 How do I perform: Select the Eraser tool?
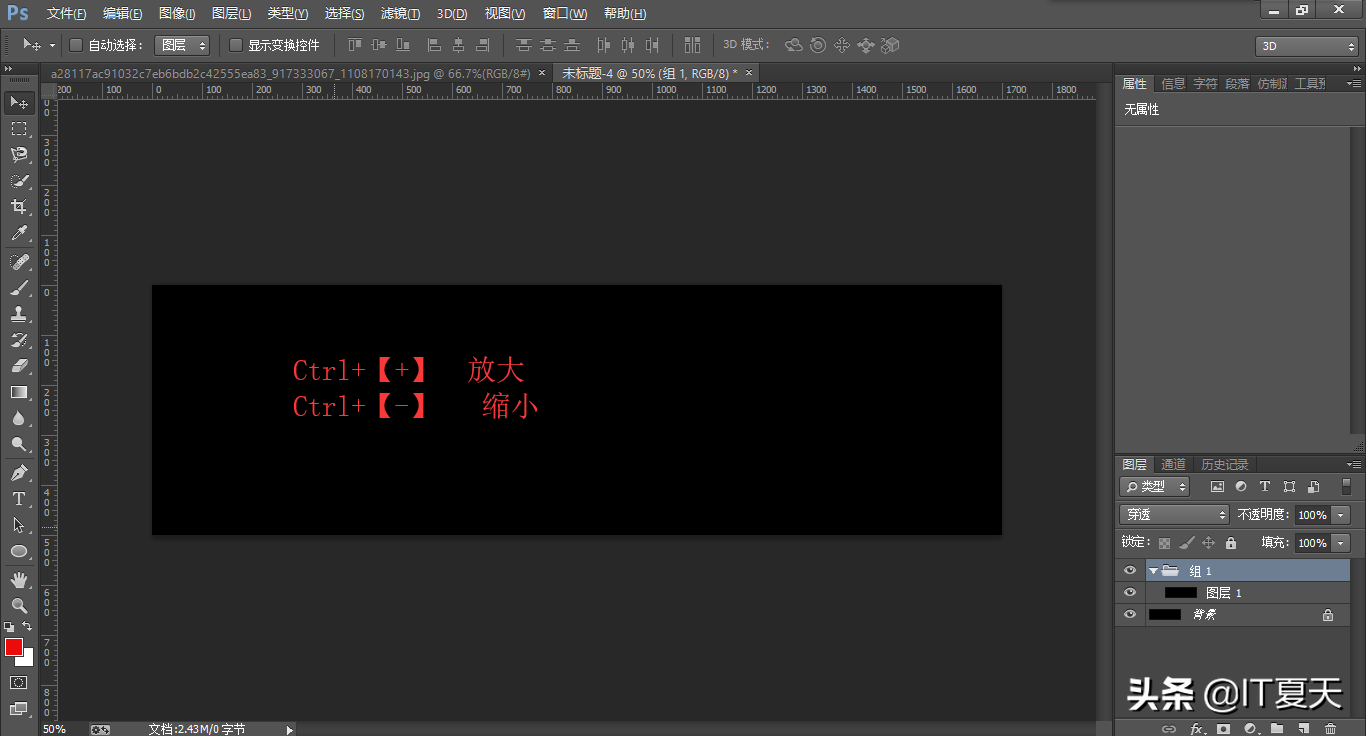click(x=19, y=366)
